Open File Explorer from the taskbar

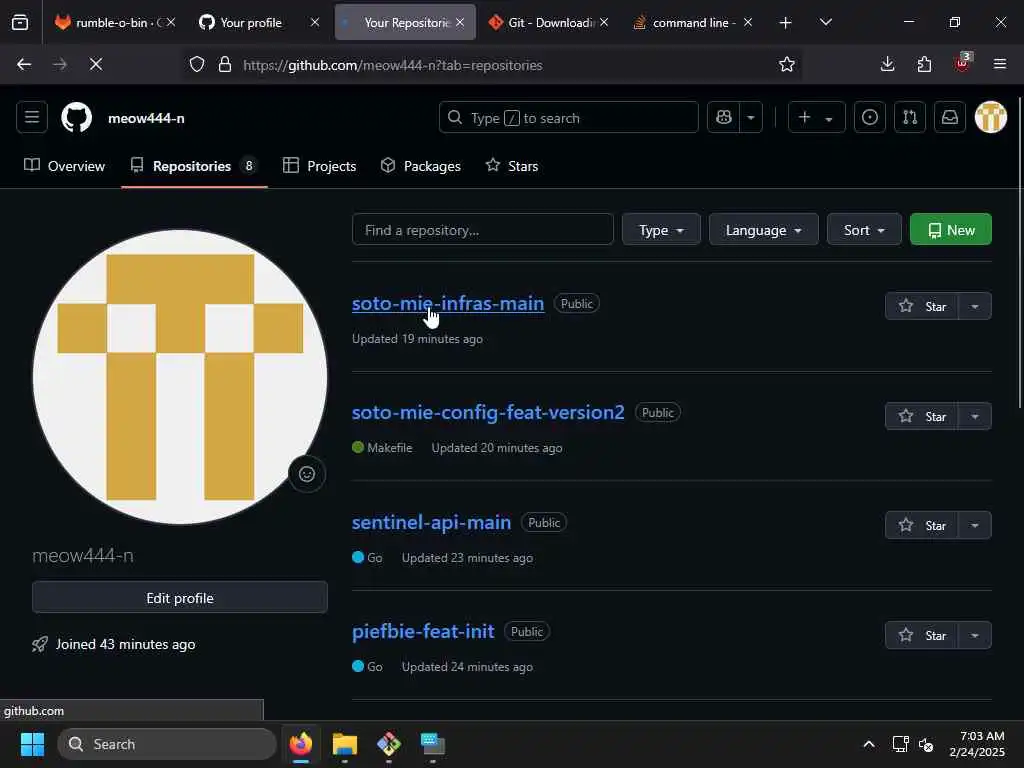coord(345,744)
